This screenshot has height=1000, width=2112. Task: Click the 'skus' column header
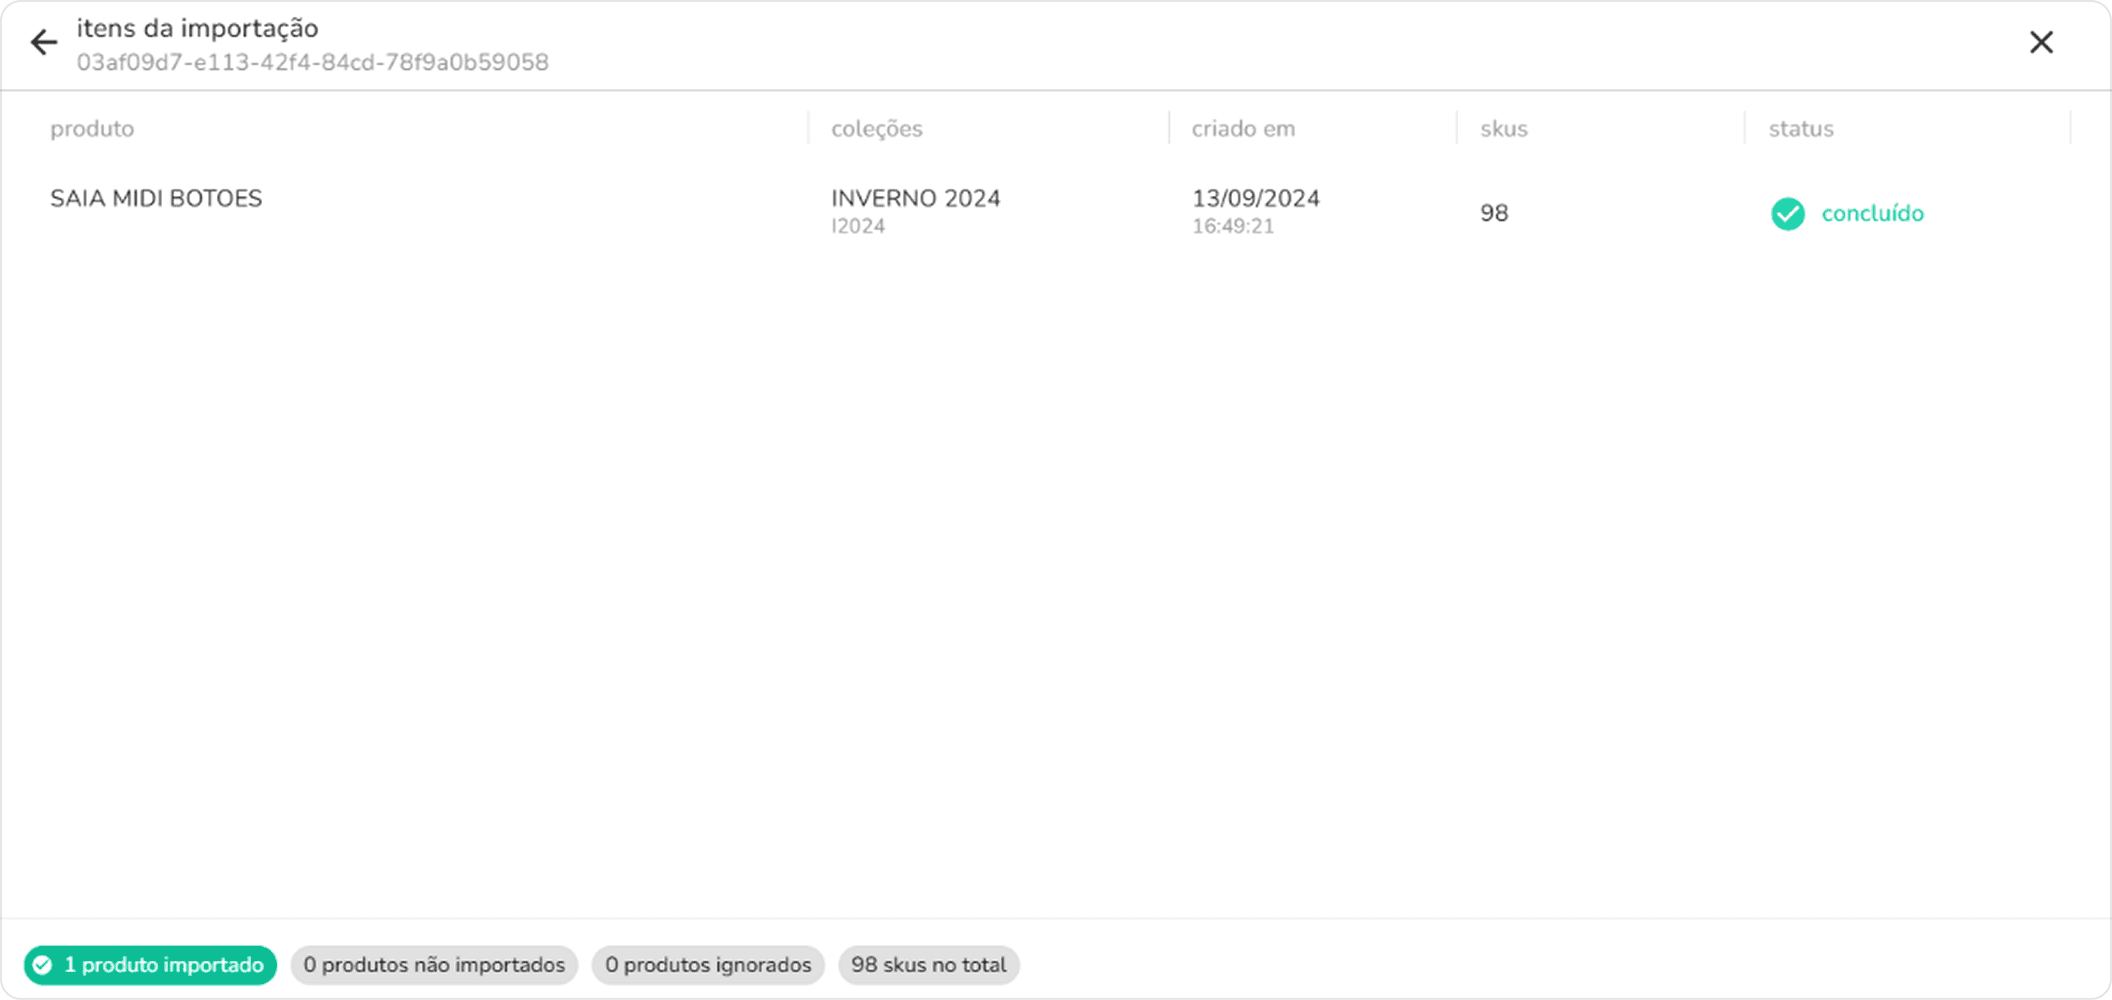[1504, 129]
